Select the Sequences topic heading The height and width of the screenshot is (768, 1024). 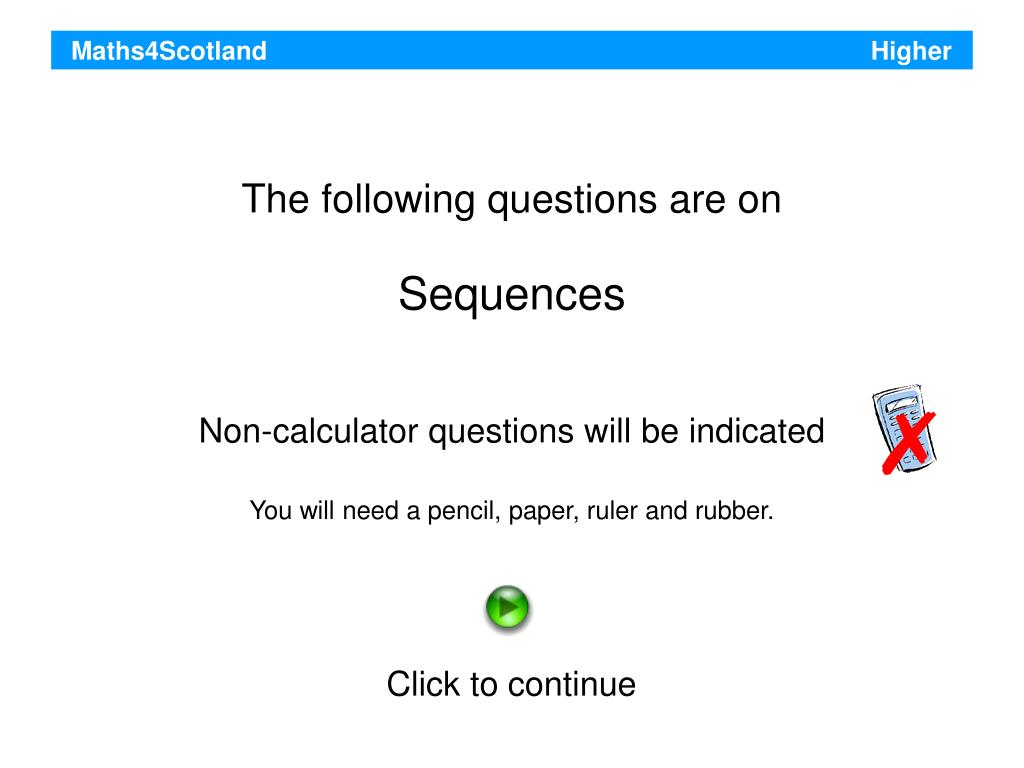click(511, 295)
